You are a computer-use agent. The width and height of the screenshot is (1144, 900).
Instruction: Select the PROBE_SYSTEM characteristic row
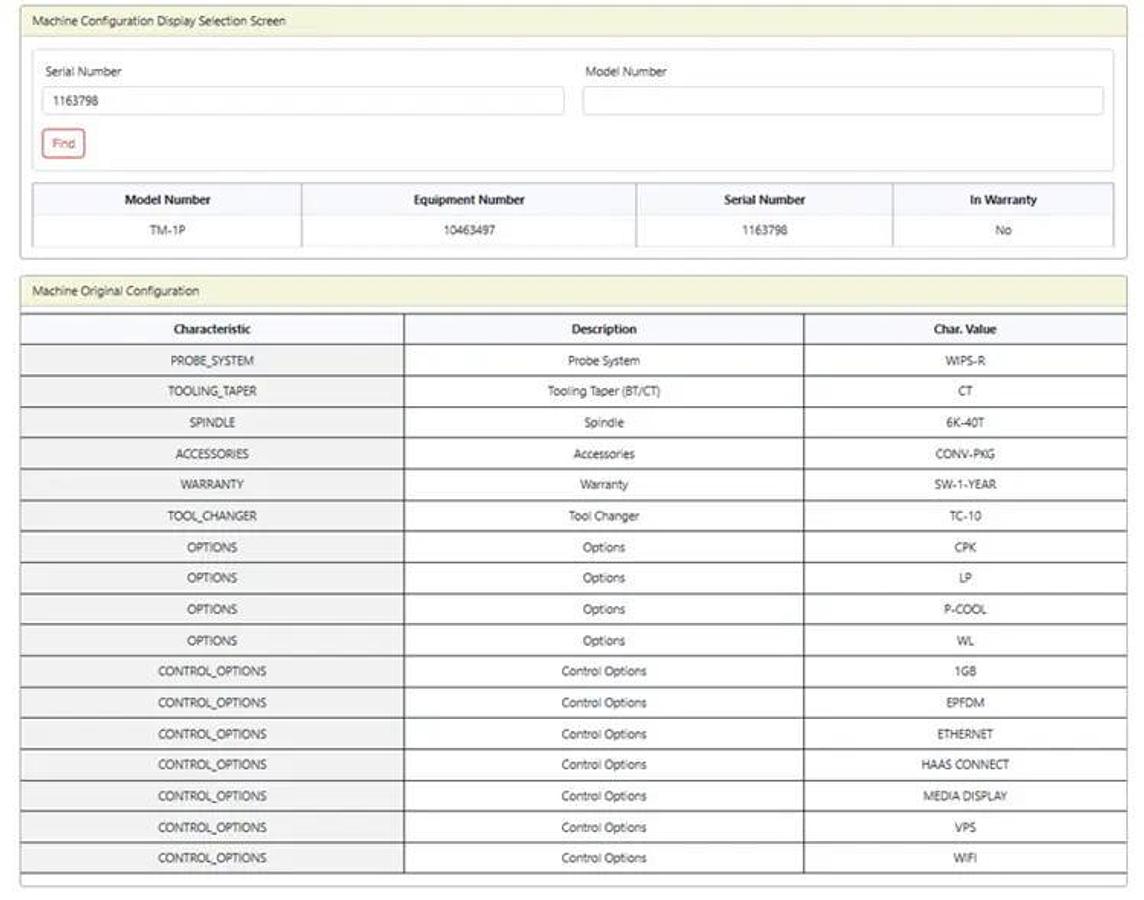212,361
